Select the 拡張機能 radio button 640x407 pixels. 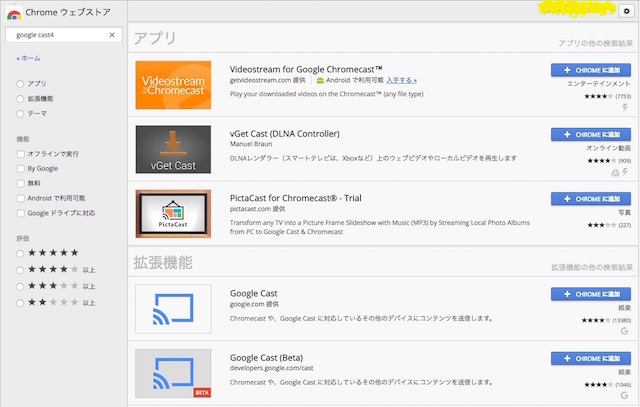coord(20,98)
